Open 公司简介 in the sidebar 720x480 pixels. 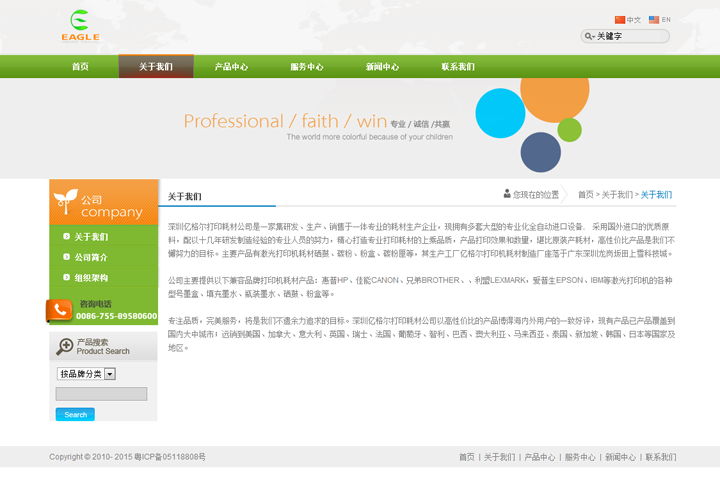pos(91,257)
